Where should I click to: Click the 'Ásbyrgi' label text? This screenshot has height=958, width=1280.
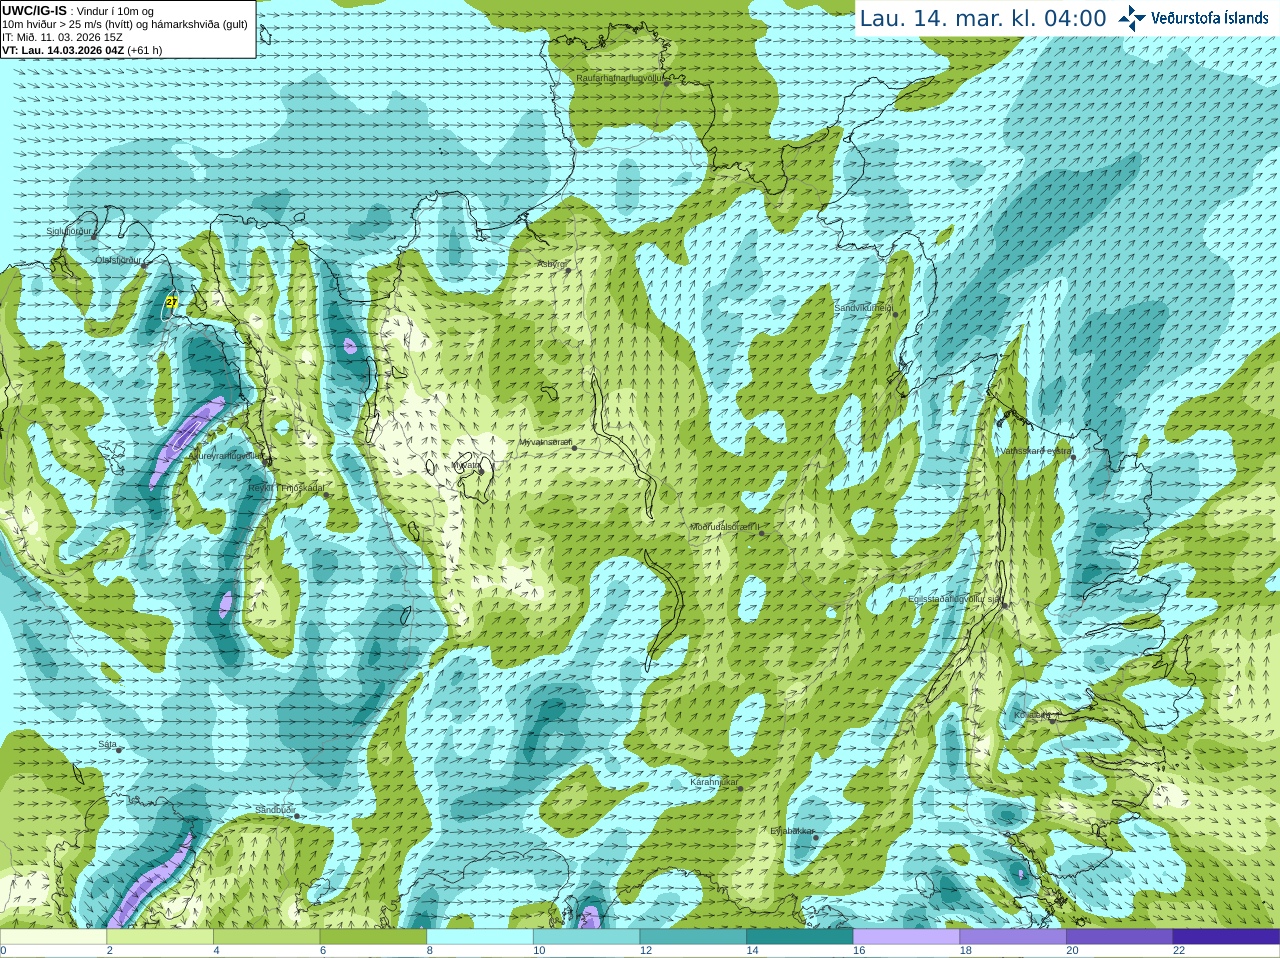click(x=551, y=264)
